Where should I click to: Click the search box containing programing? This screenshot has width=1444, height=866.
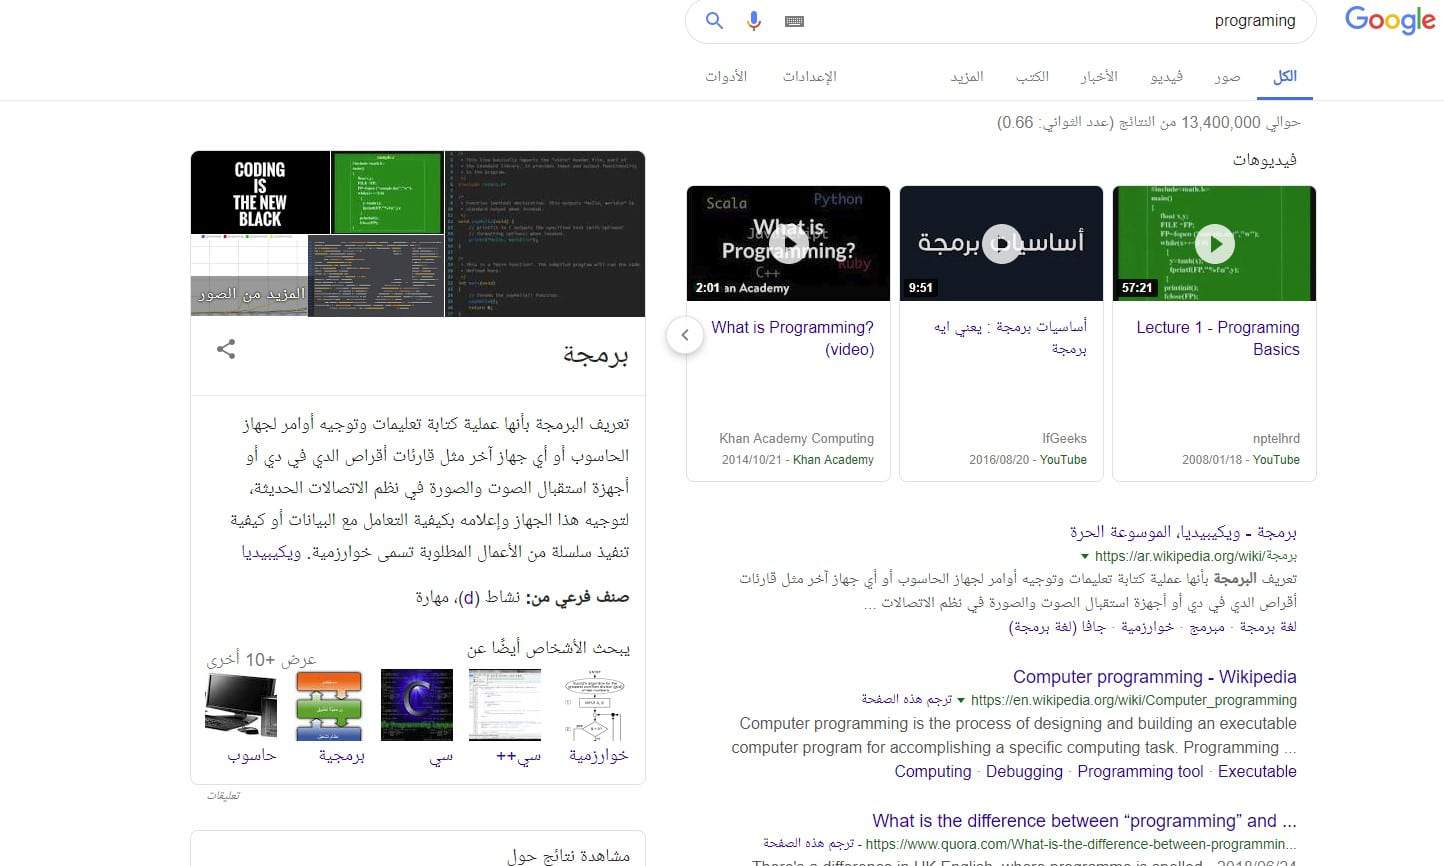tap(1050, 21)
